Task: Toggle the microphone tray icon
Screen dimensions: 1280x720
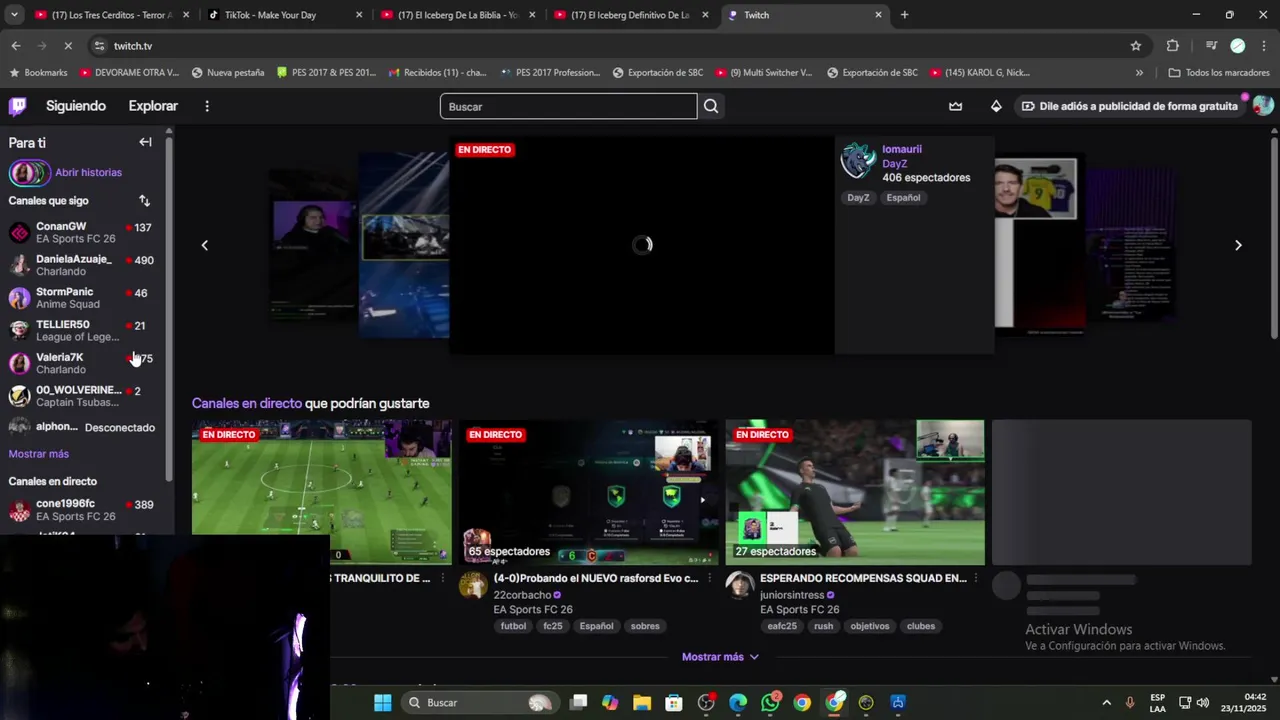Action: [x=1130, y=703]
